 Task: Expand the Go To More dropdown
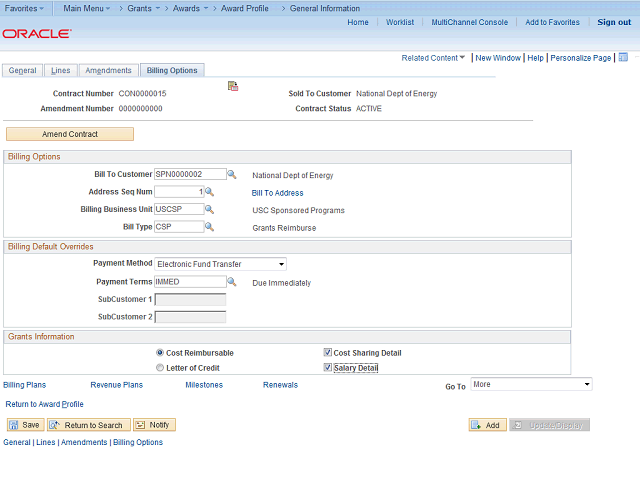[x=531, y=384]
